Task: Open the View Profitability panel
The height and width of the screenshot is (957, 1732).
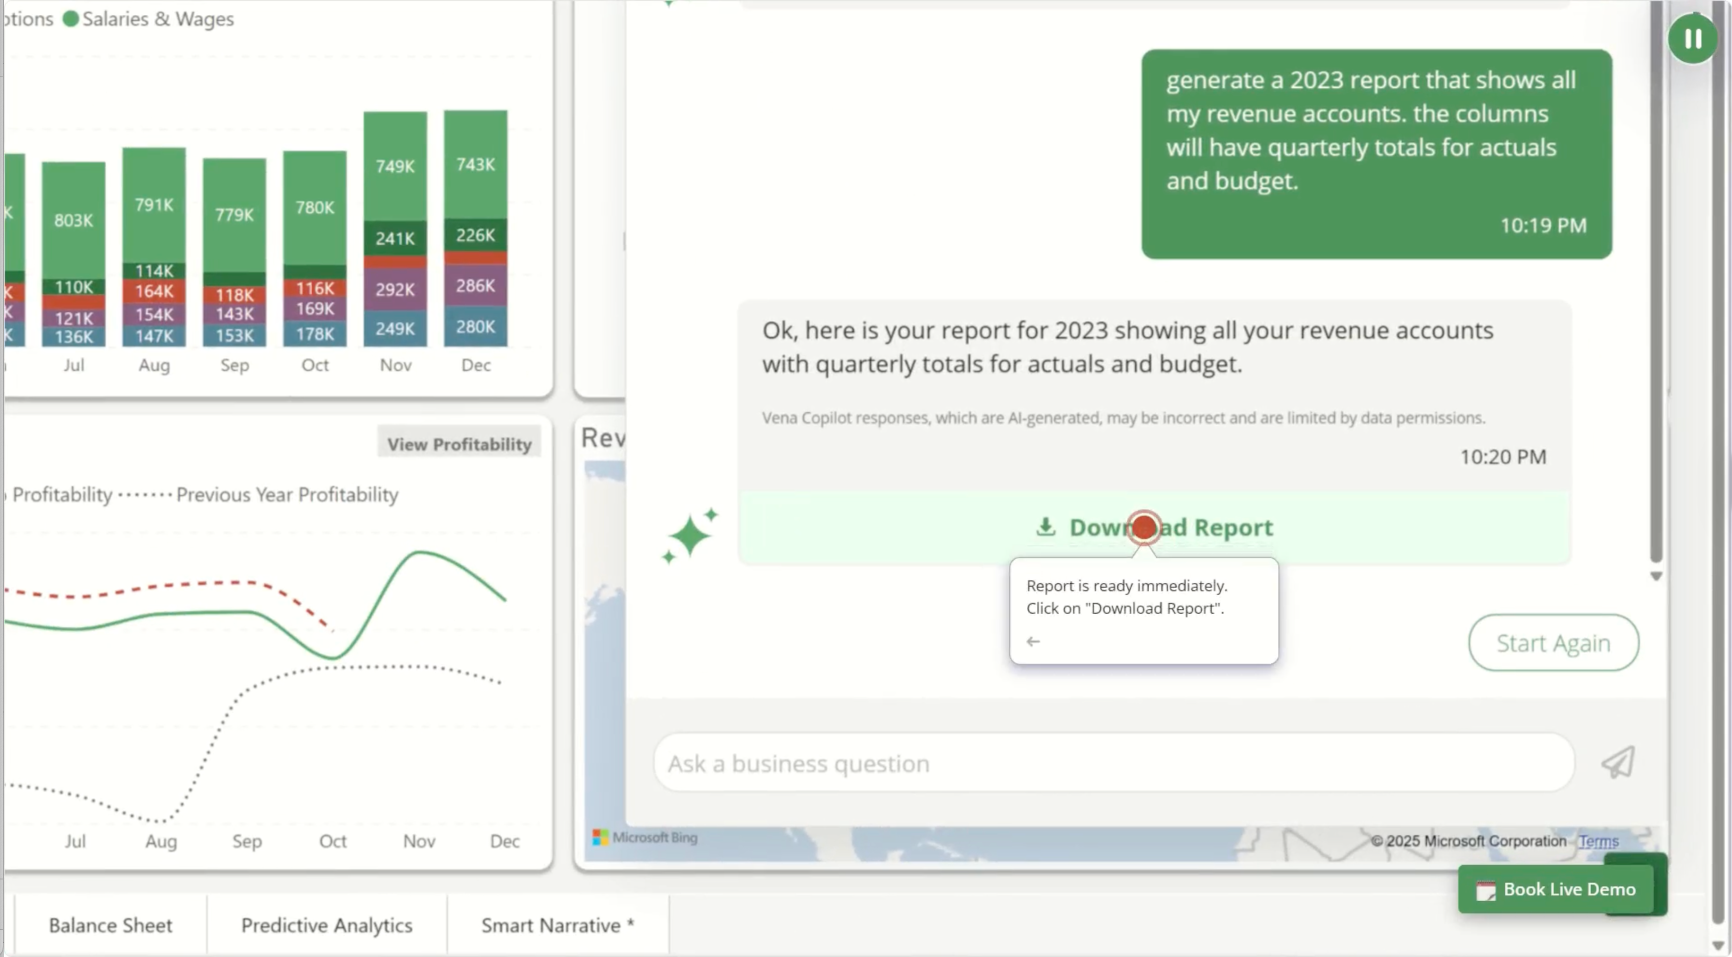Action: click(458, 442)
